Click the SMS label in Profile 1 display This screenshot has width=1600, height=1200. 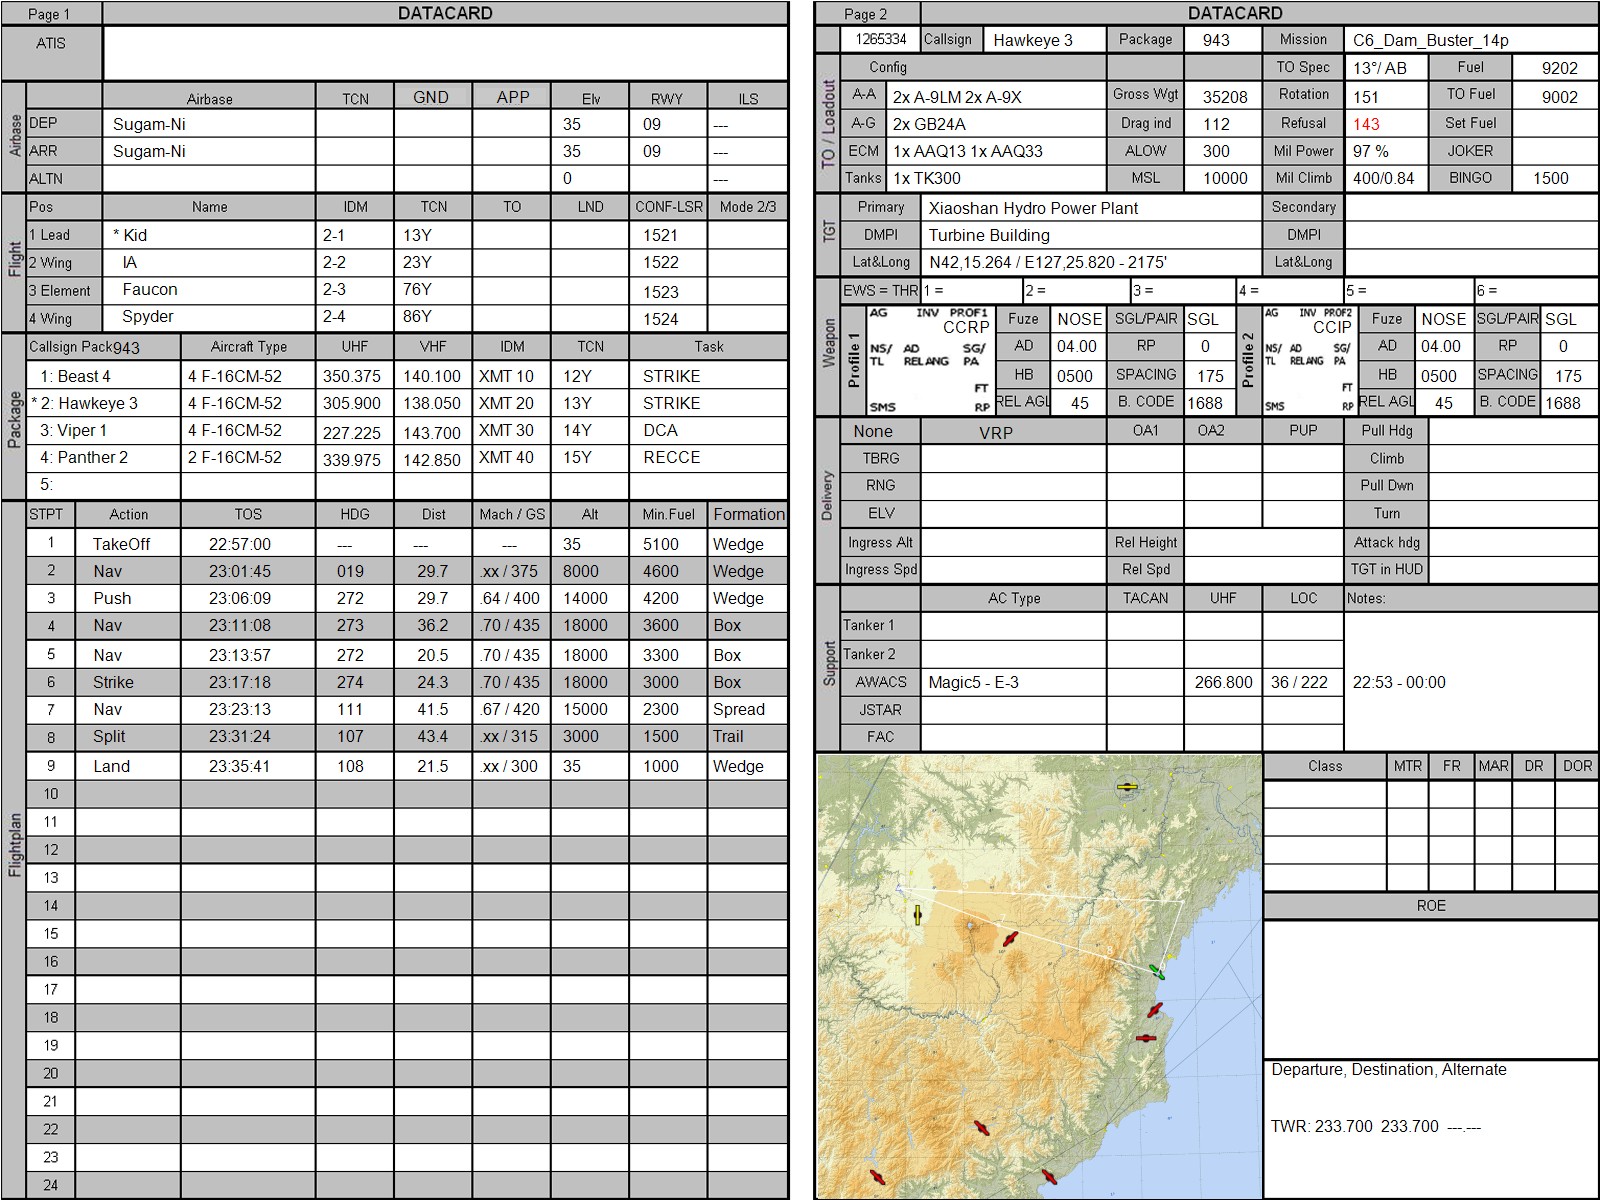(x=882, y=407)
